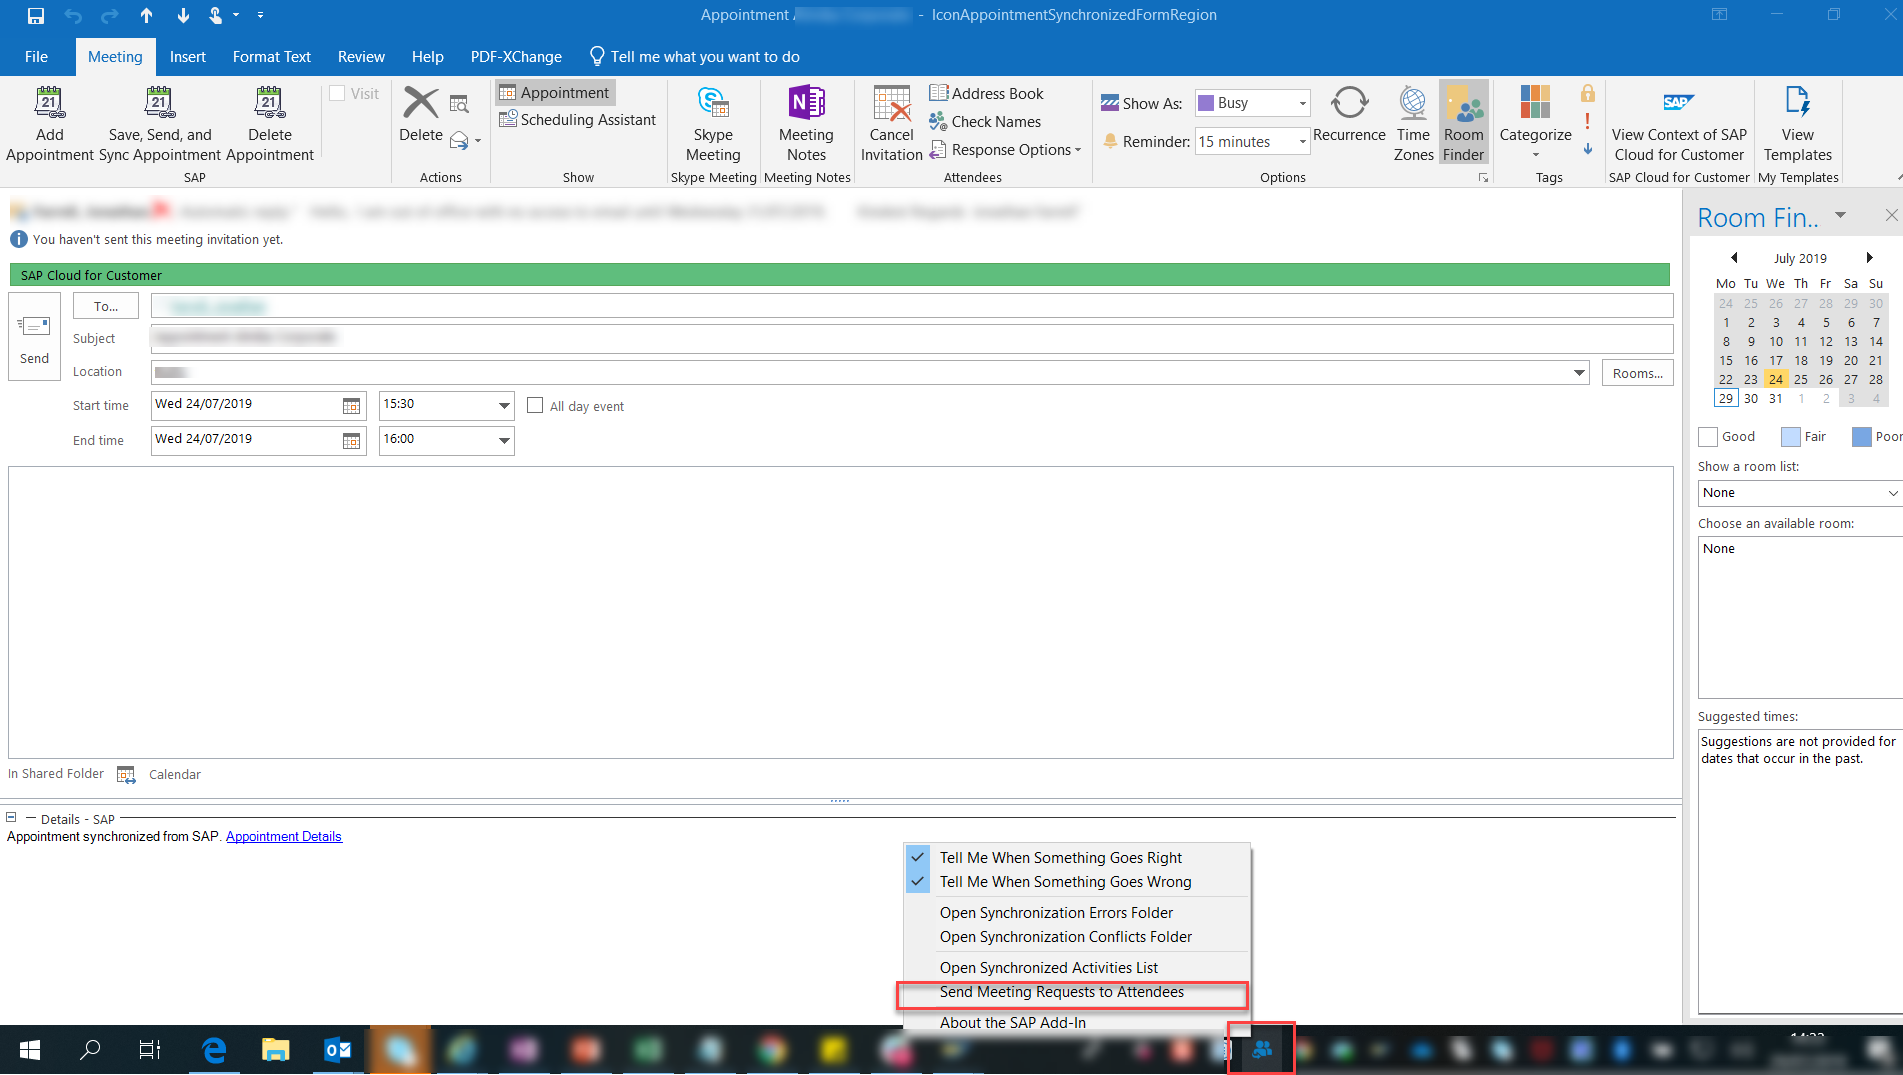Go to next month in Room Finder calendar
The height and width of the screenshot is (1075, 1903).
coord(1869,257)
